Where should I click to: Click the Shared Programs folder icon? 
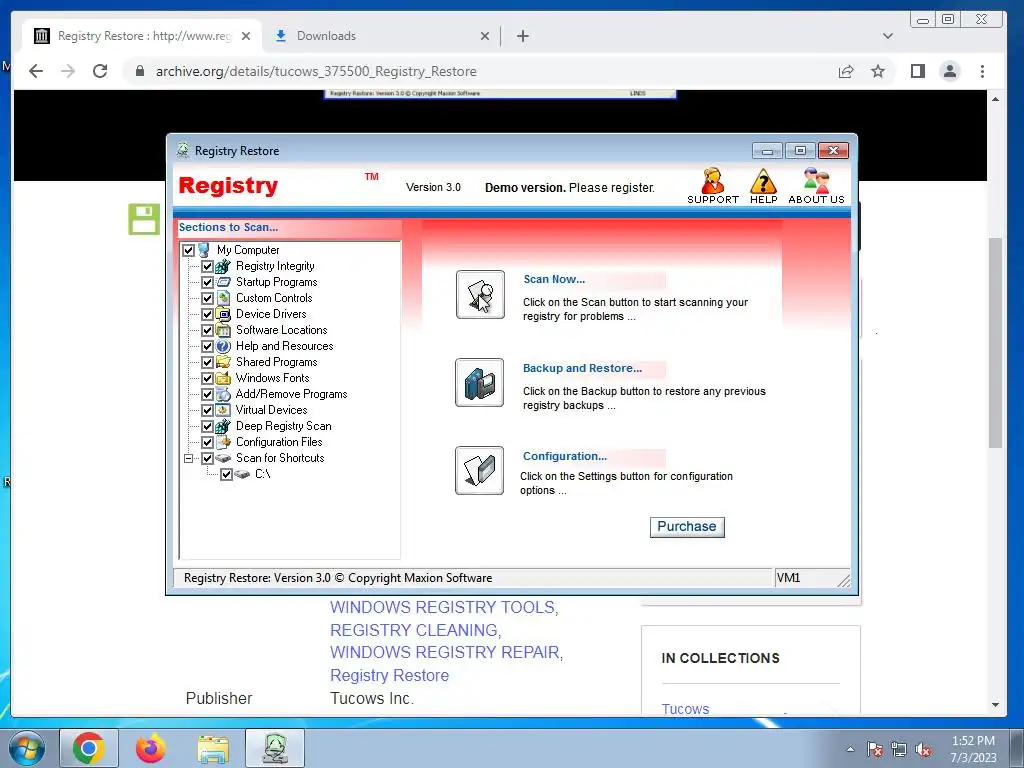(x=223, y=362)
